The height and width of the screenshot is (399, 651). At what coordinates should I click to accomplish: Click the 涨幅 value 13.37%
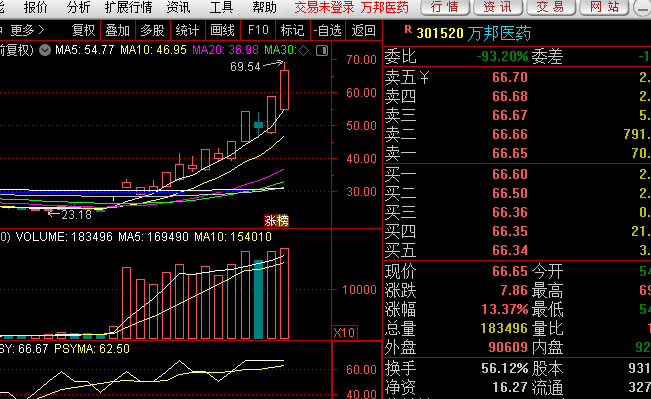click(504, 309)
